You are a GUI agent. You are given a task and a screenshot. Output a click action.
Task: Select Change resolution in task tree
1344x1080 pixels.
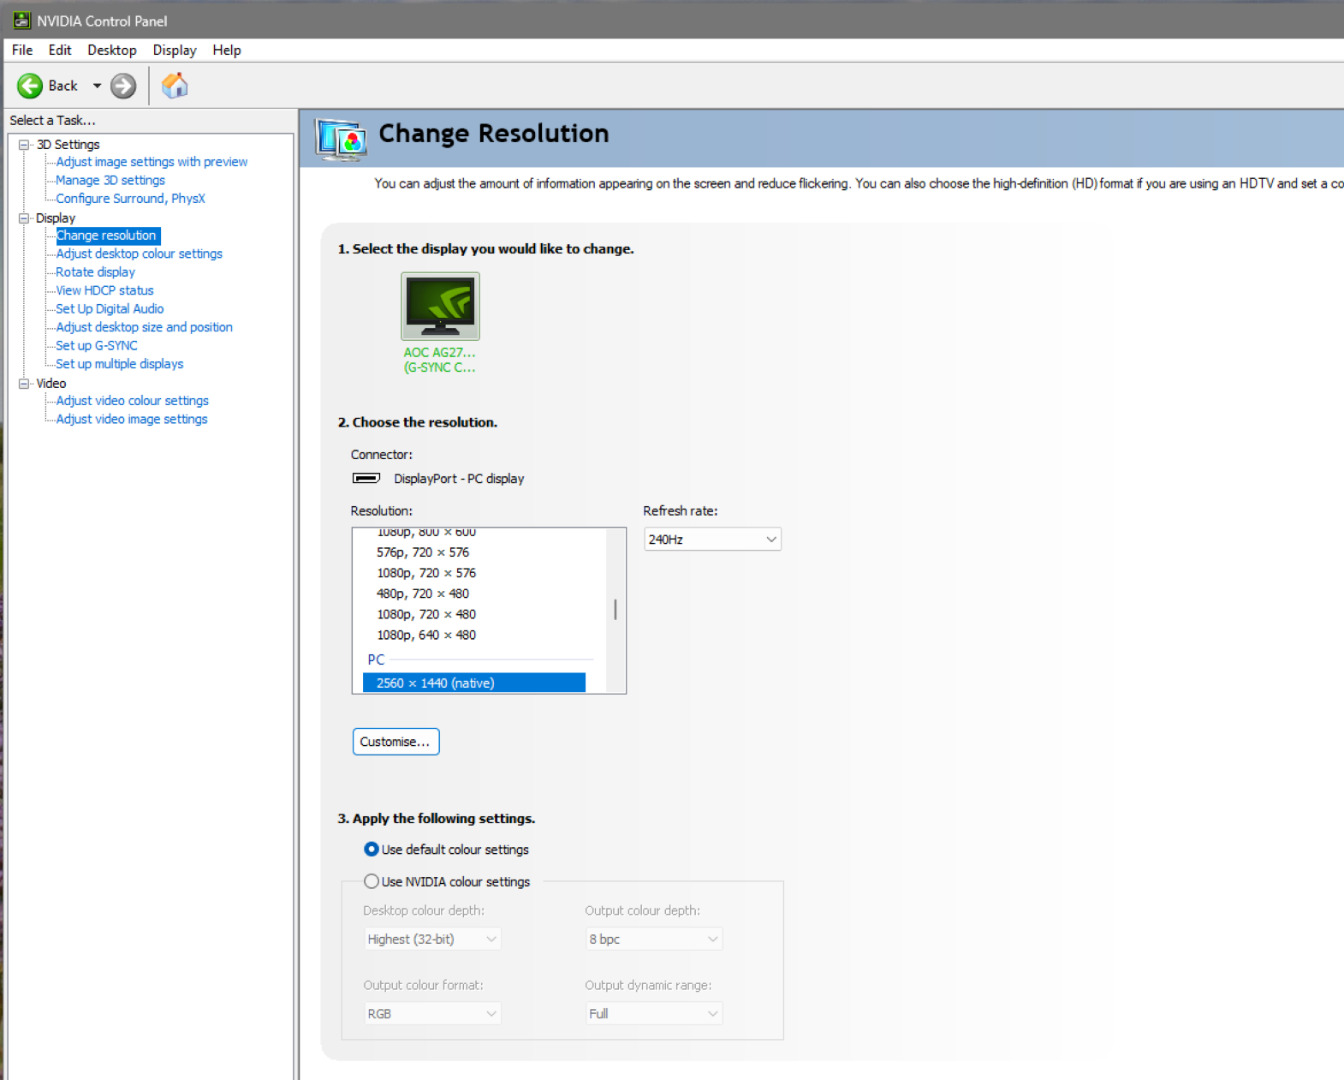pyautogui.click(x=107, y=236)
